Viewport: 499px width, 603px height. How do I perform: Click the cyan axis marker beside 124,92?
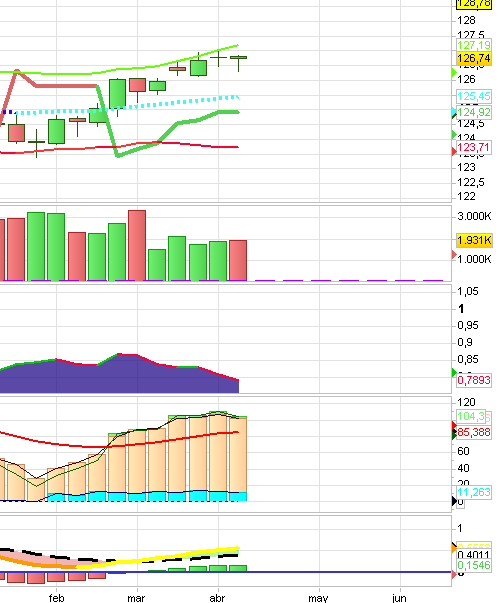coord(454,112)
